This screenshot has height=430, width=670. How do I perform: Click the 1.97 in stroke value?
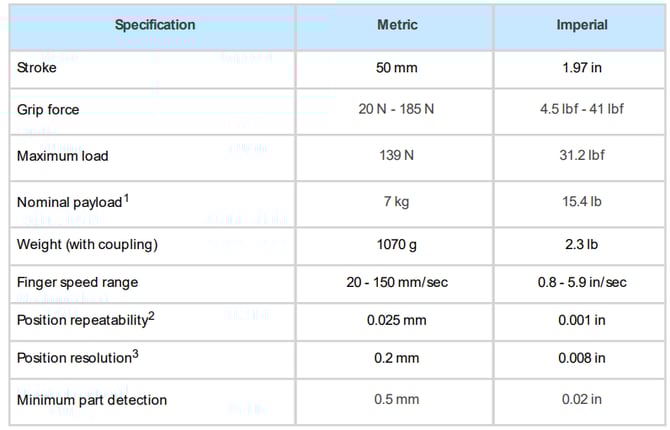pos(581,68)
